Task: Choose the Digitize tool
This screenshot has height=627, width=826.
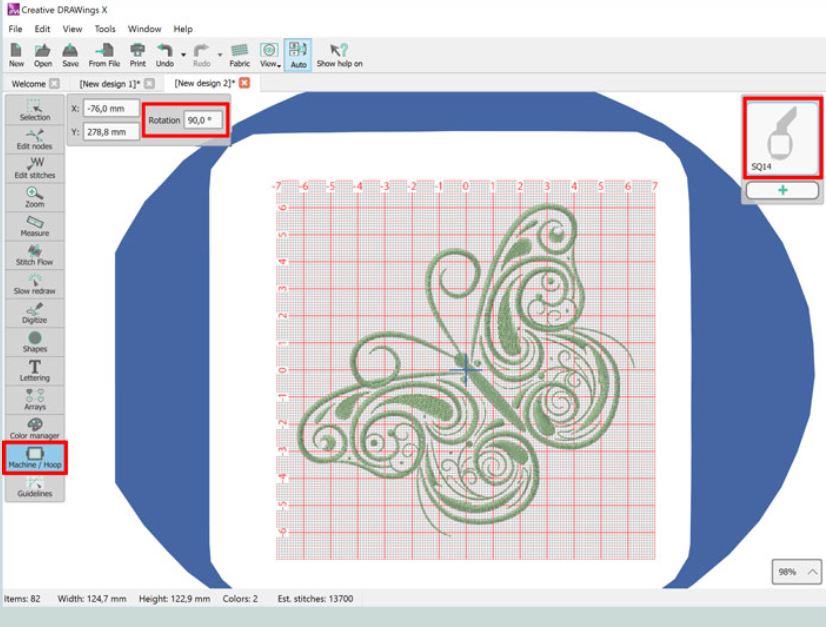Action: click(x=34, y=312)
